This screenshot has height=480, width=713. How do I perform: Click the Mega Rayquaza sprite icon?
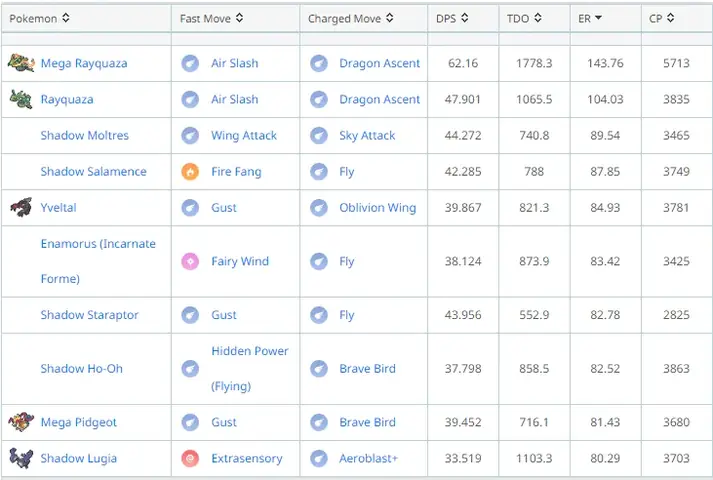[x=21, y=63]
